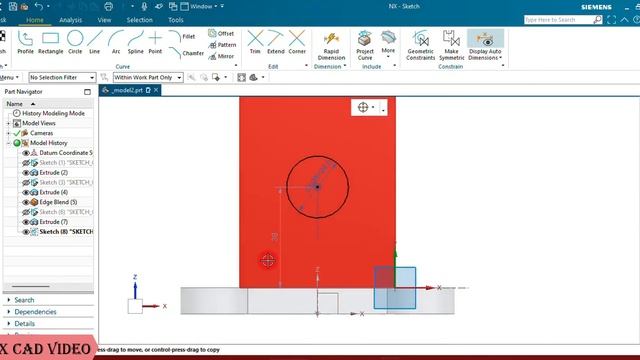Click the Project Curve tool
Viewport: 640px width, 360px height.
coord(365,45)
